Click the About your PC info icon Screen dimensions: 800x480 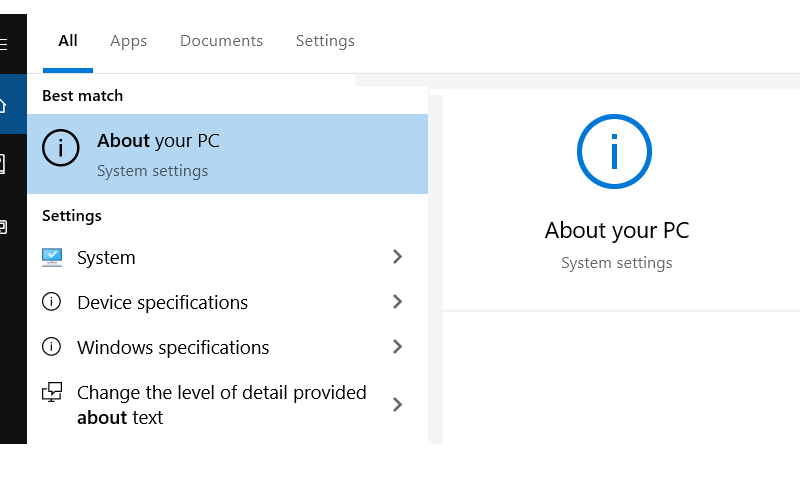(x=61, y=148)
